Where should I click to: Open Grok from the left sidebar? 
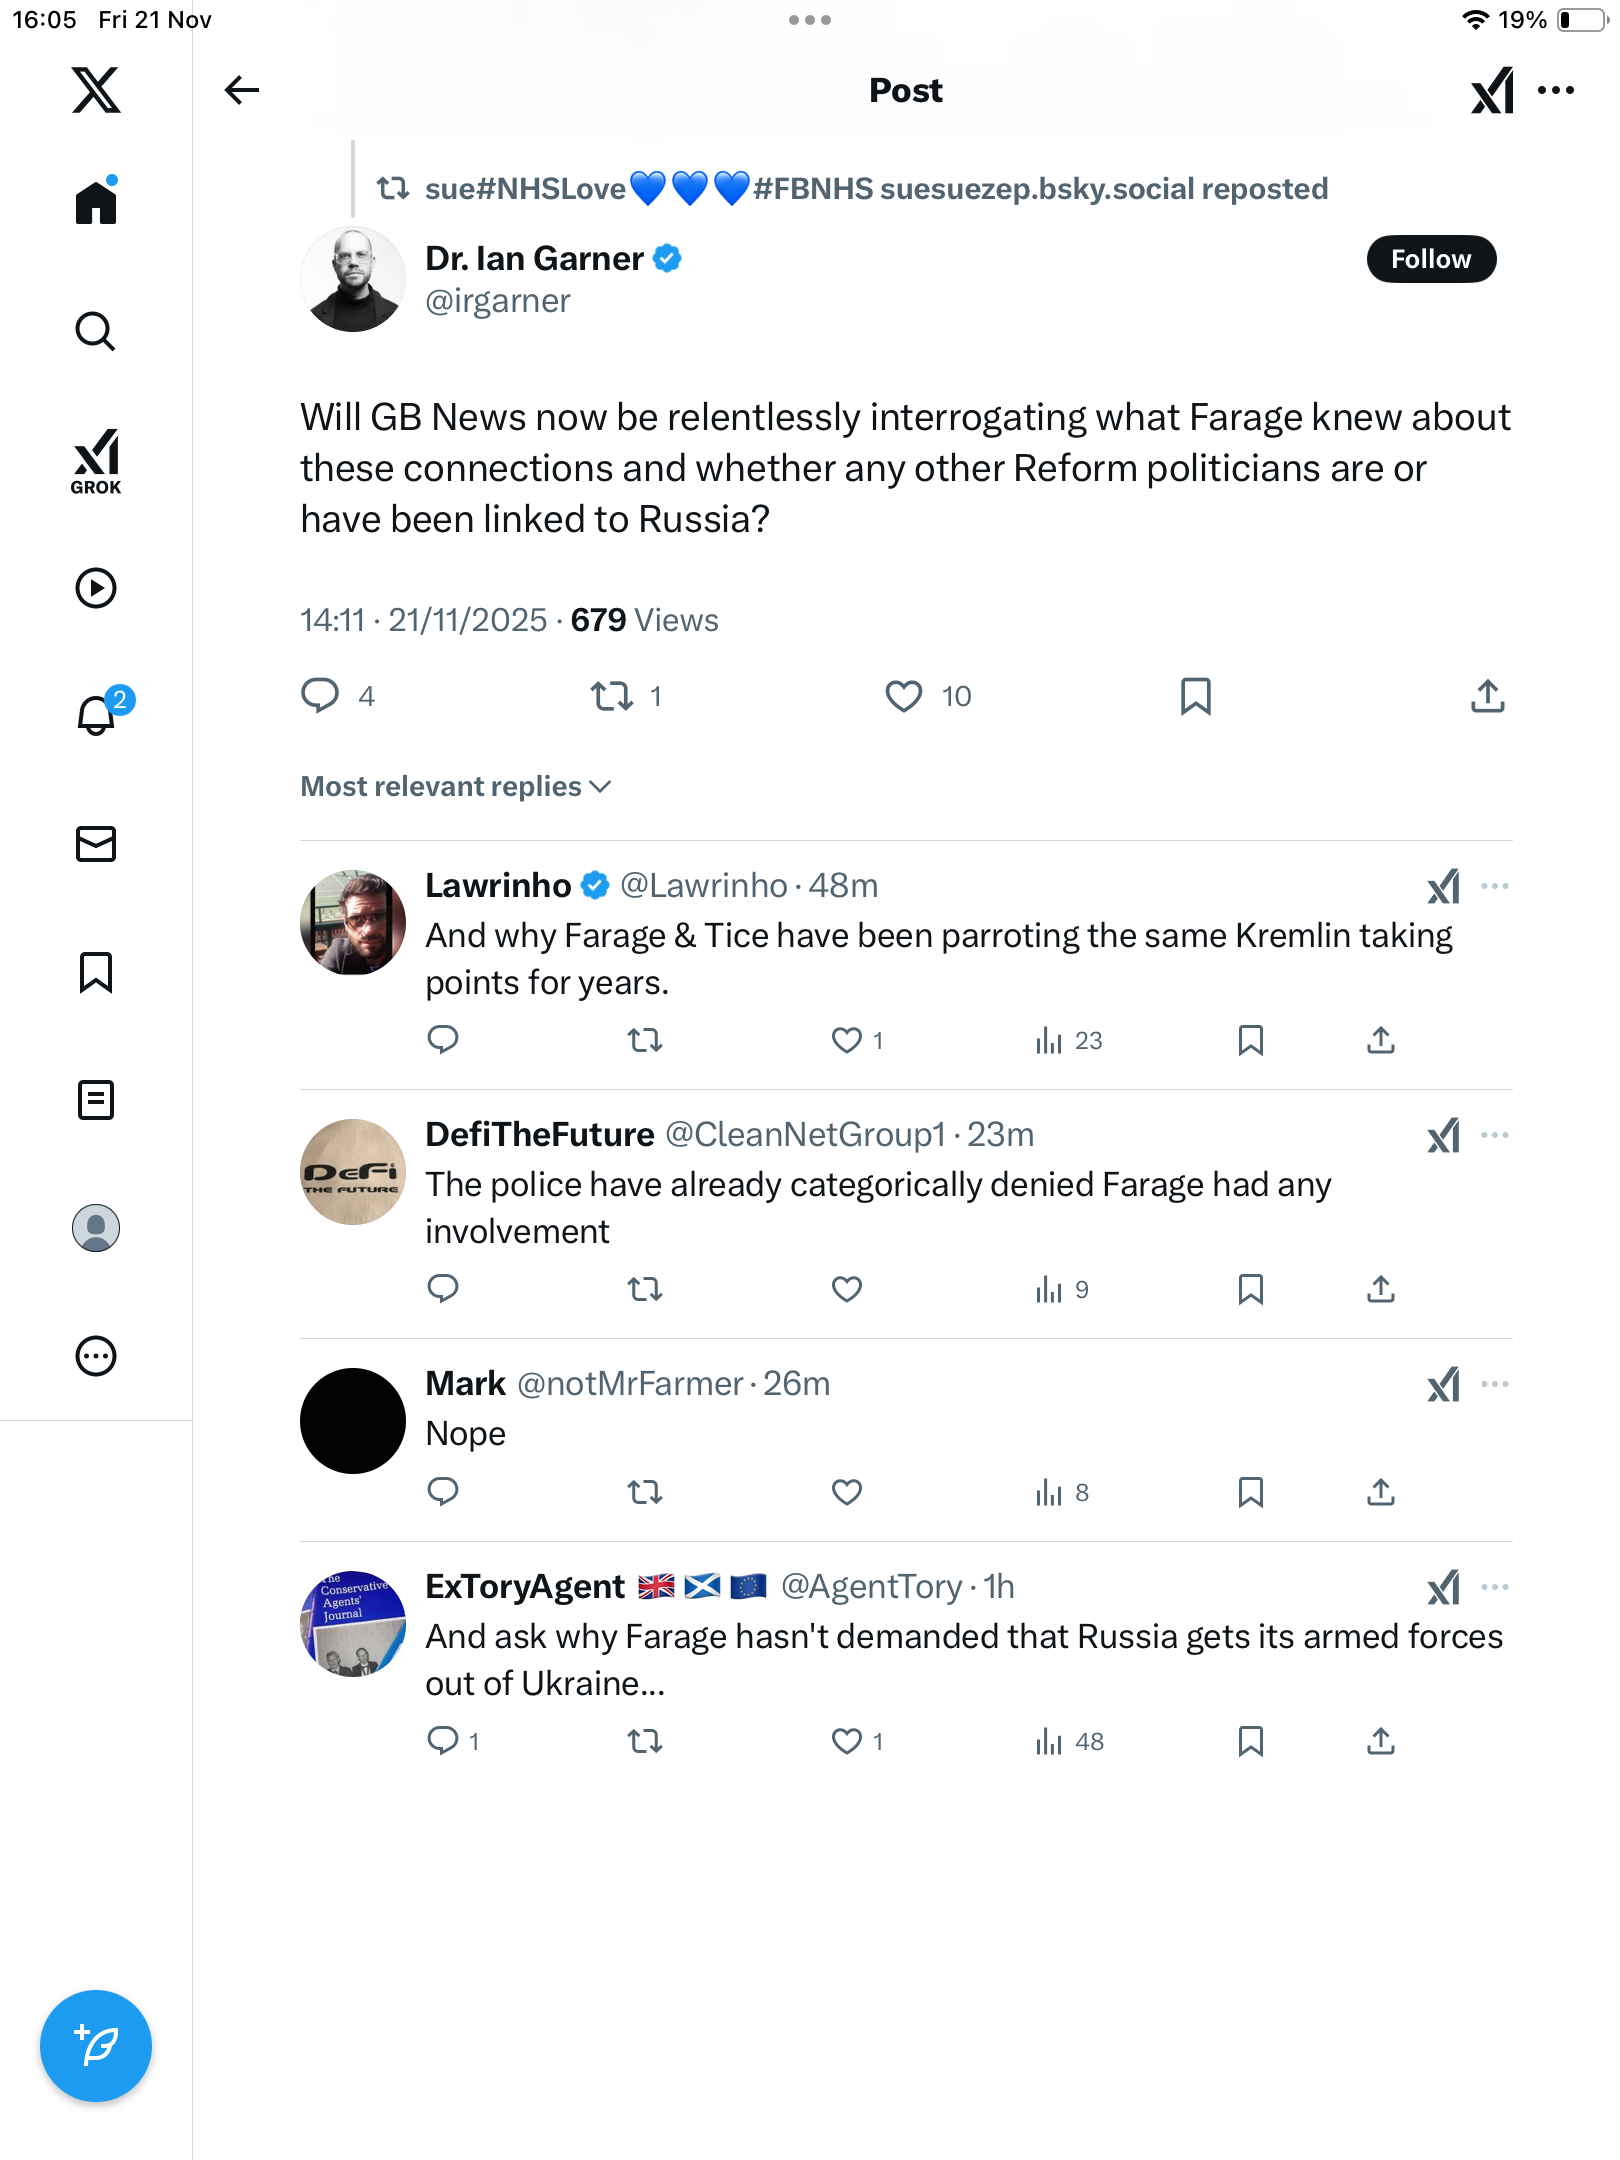click(x=96, y=461)
